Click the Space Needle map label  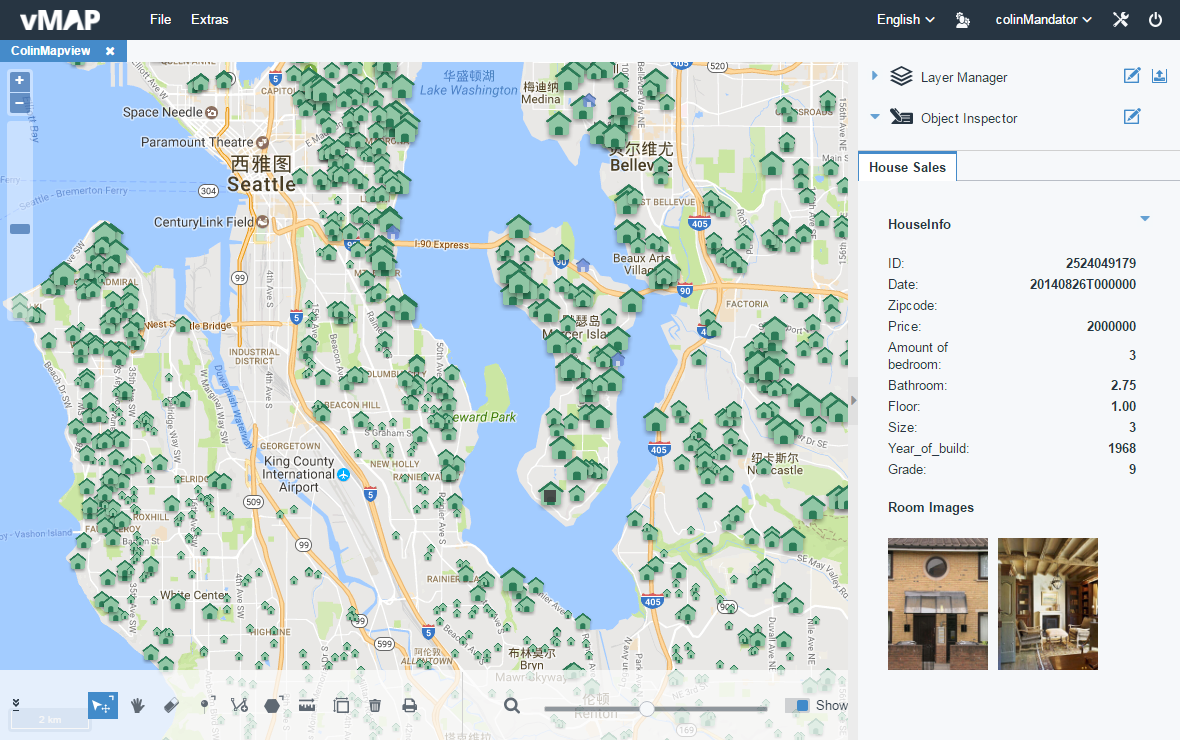(x=163, y=112)
